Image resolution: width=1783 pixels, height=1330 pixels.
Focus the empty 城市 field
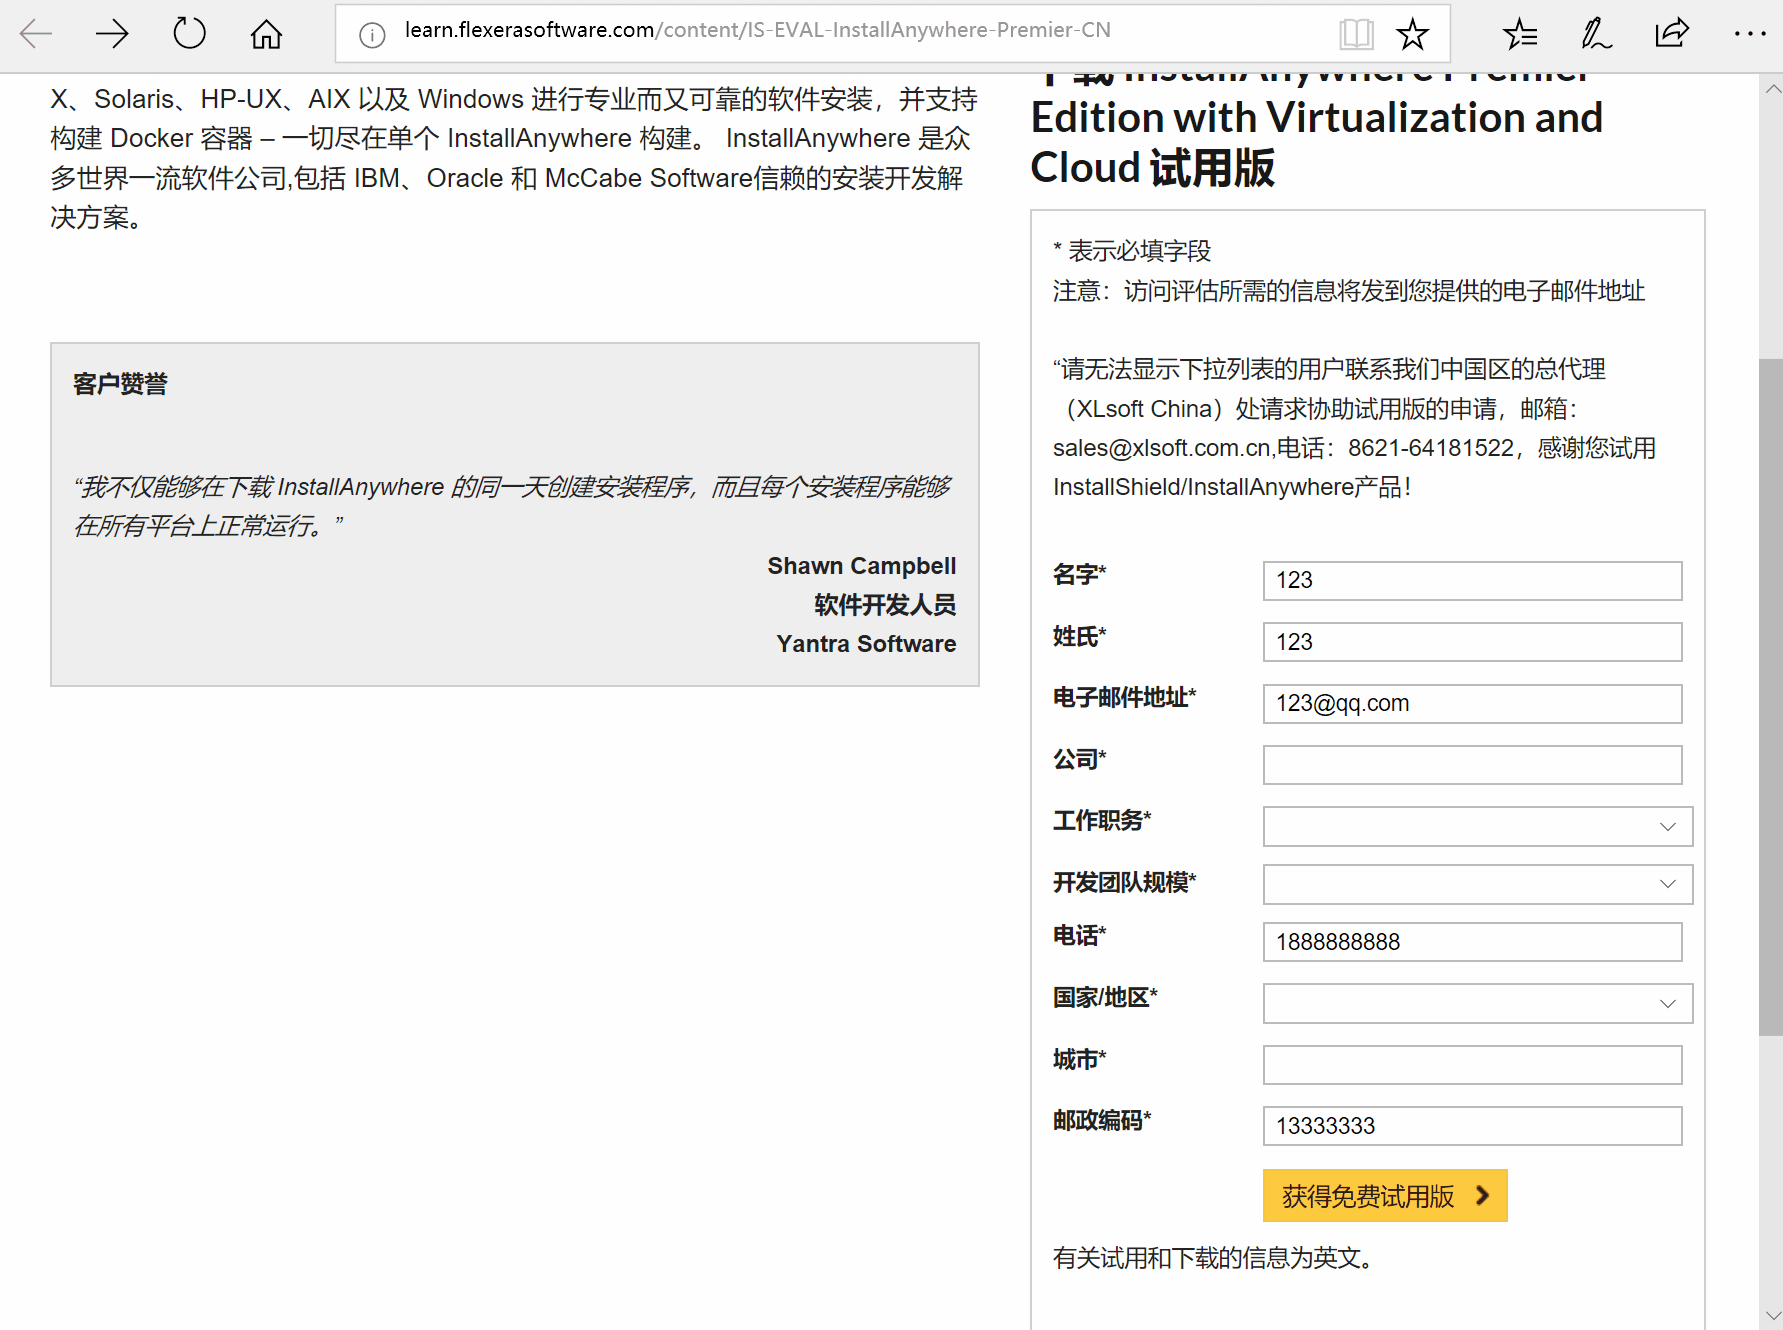[x=1472, y=1065]
